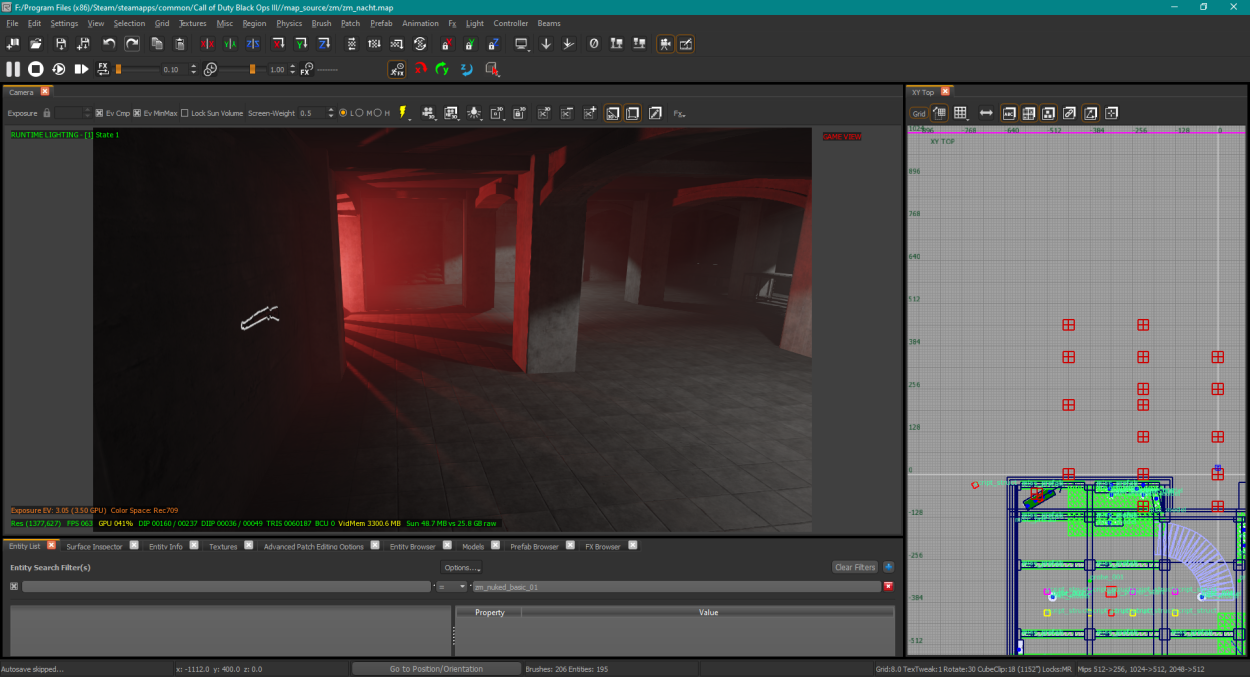Click the camera game view toolbar icon
This screenshot has height=677, width=1250.
click(x=664, y=44)
